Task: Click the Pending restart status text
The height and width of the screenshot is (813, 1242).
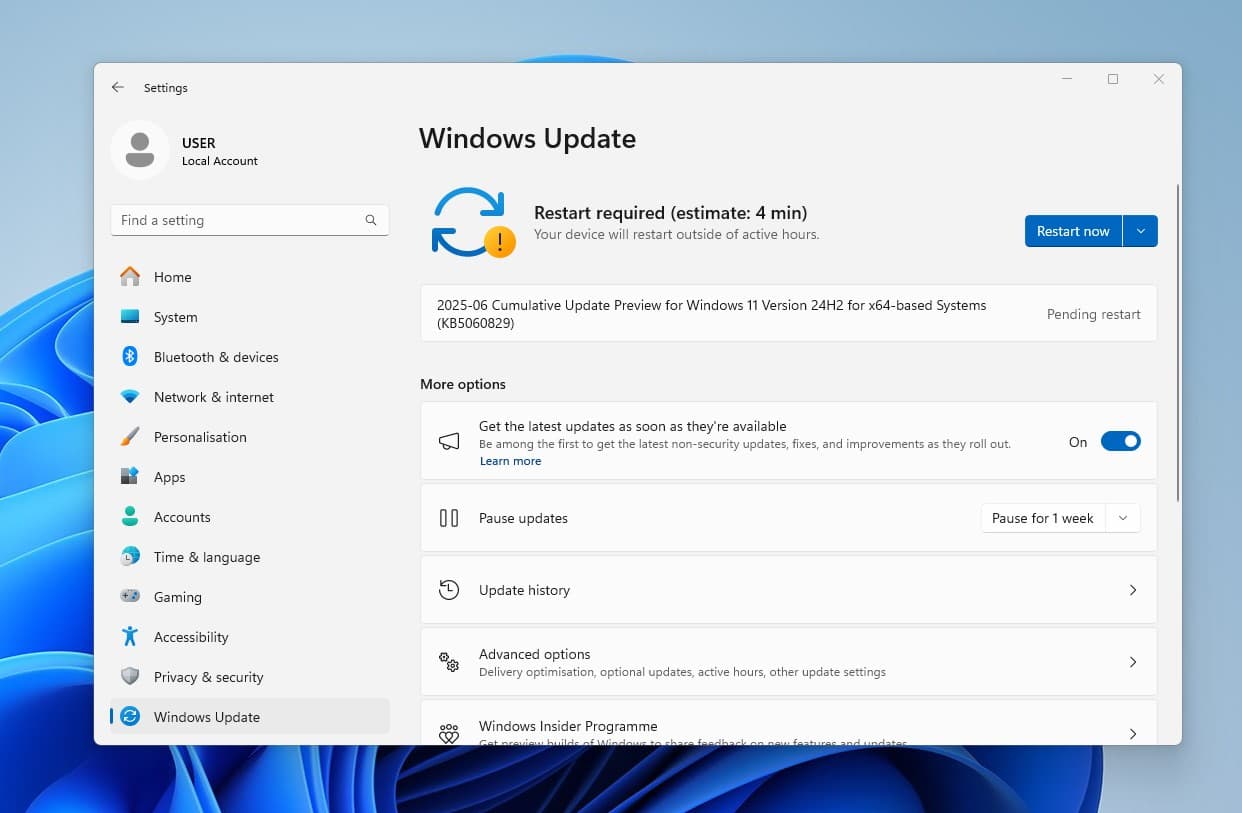Action: 1093,314
